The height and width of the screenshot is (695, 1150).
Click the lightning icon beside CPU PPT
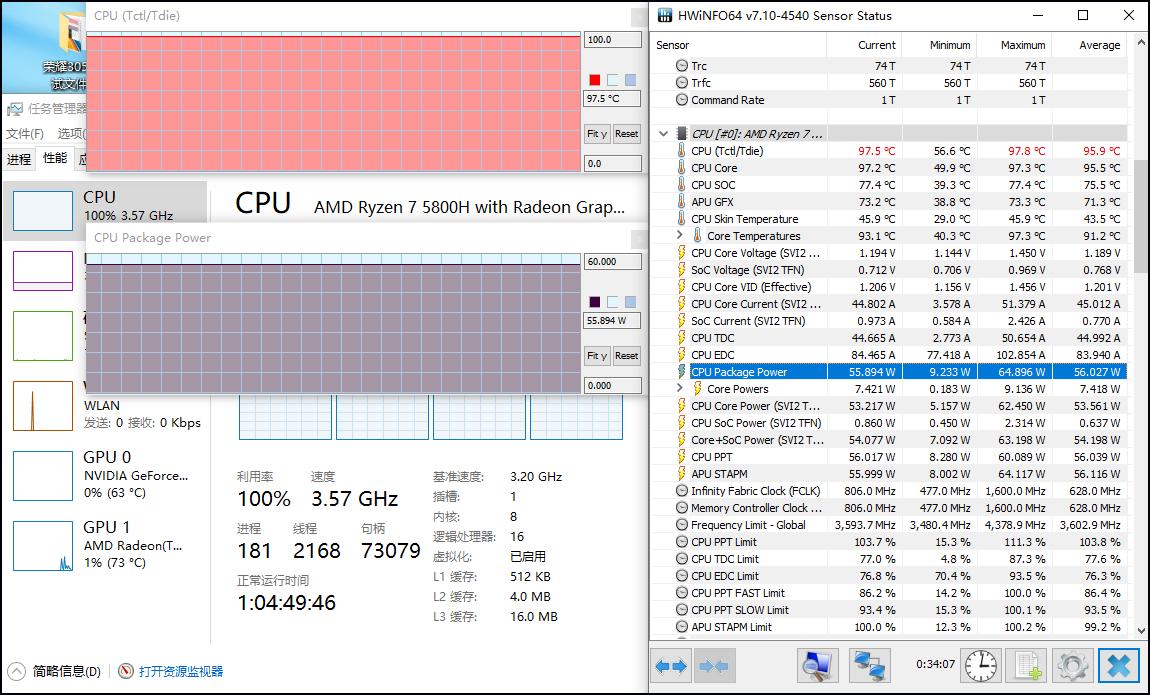tap(681, 457)
